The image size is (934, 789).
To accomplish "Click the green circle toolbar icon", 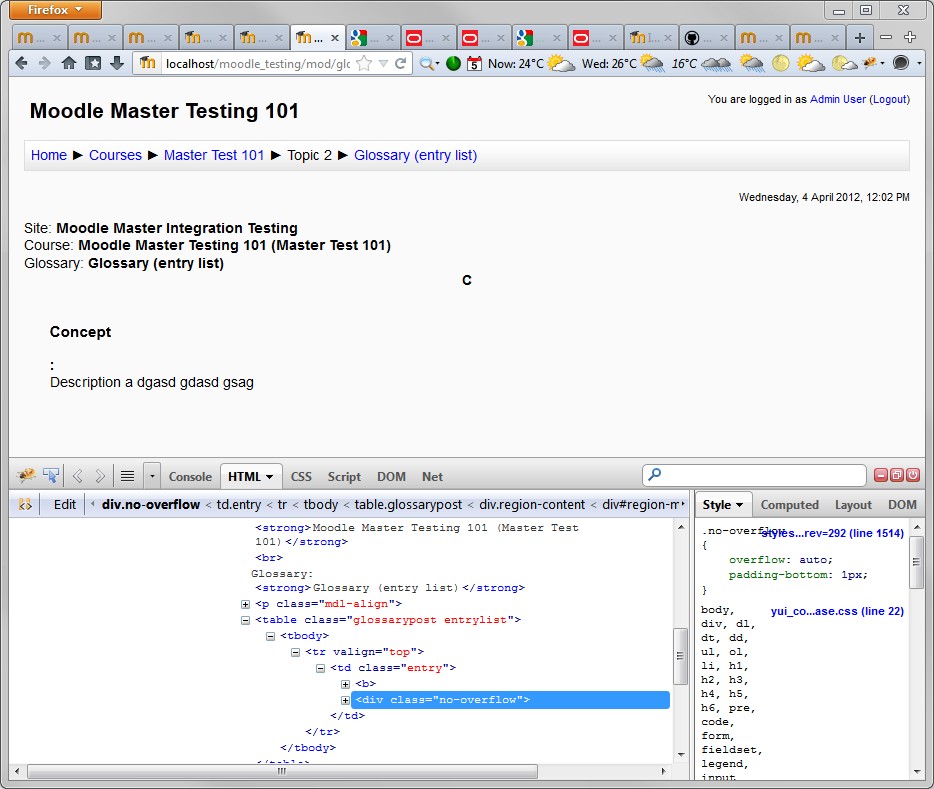I will point(453,63).
